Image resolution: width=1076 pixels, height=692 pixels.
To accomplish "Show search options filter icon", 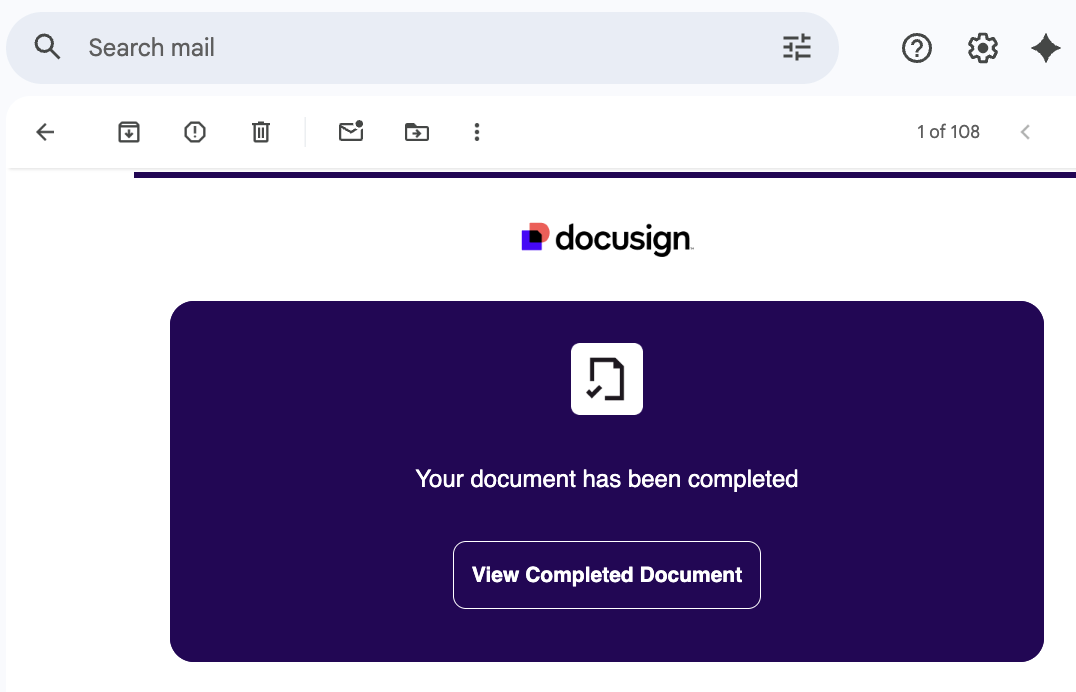I will (x=797, y=48).
